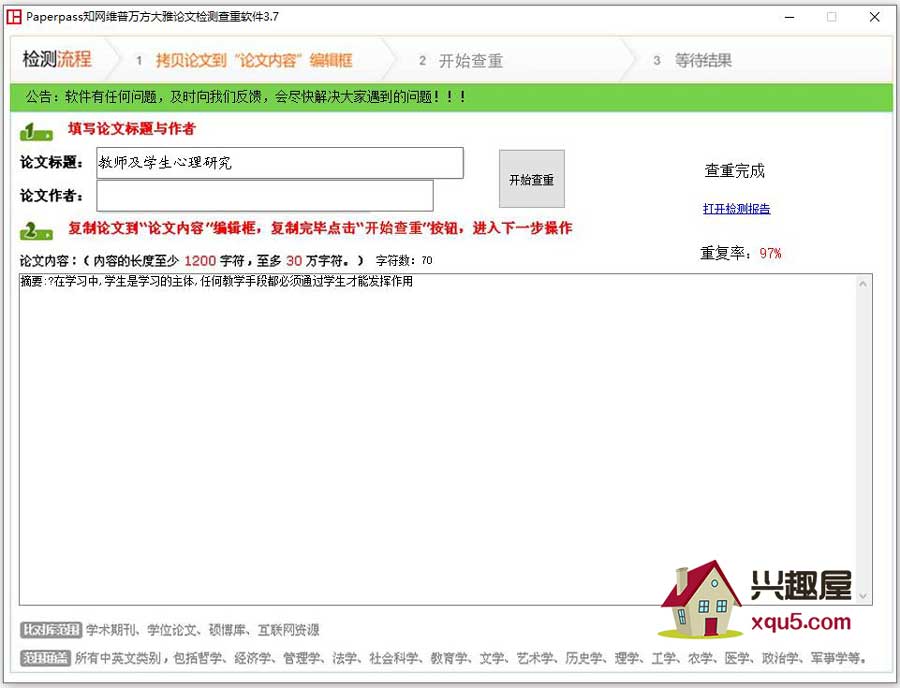
Task: Click the 学术期刊、学位论文、硕博库、互联网资源 text
Action: 203,630
